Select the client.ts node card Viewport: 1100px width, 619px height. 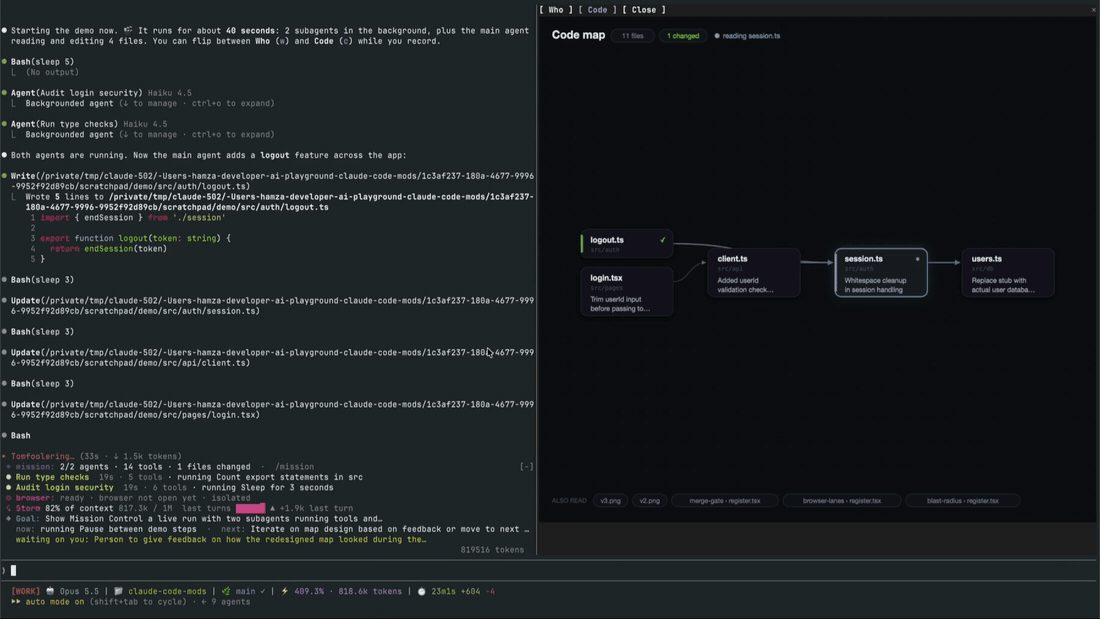pos(753,273)
